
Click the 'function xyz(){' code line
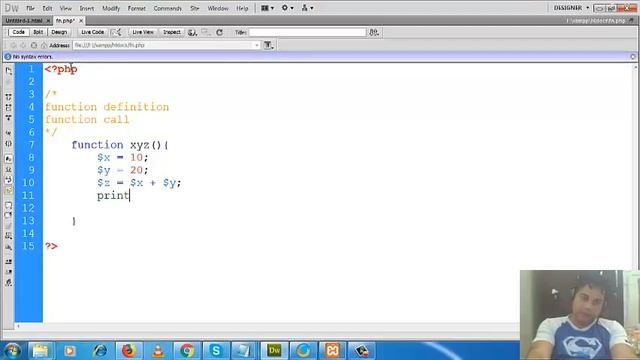[120, 145]
